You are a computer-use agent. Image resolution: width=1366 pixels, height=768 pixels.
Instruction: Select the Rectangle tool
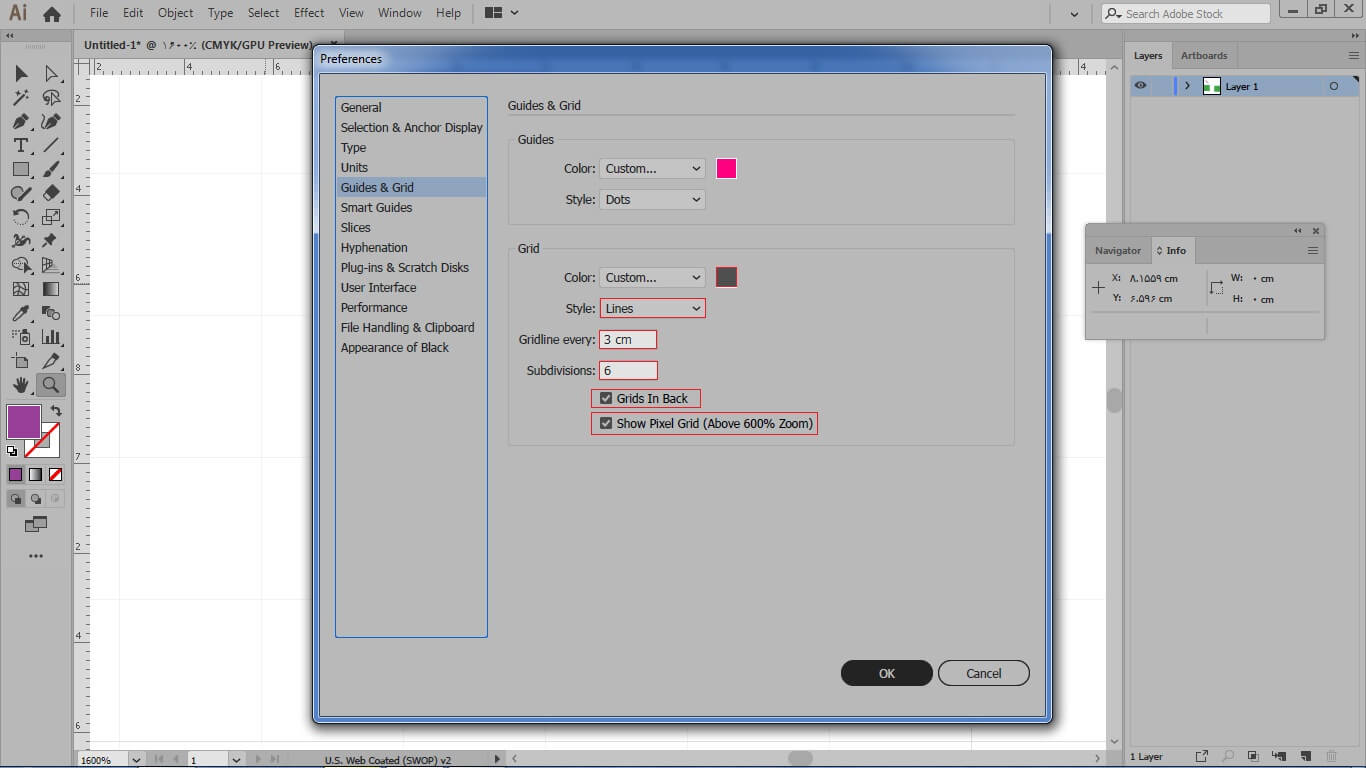(20, 169)
